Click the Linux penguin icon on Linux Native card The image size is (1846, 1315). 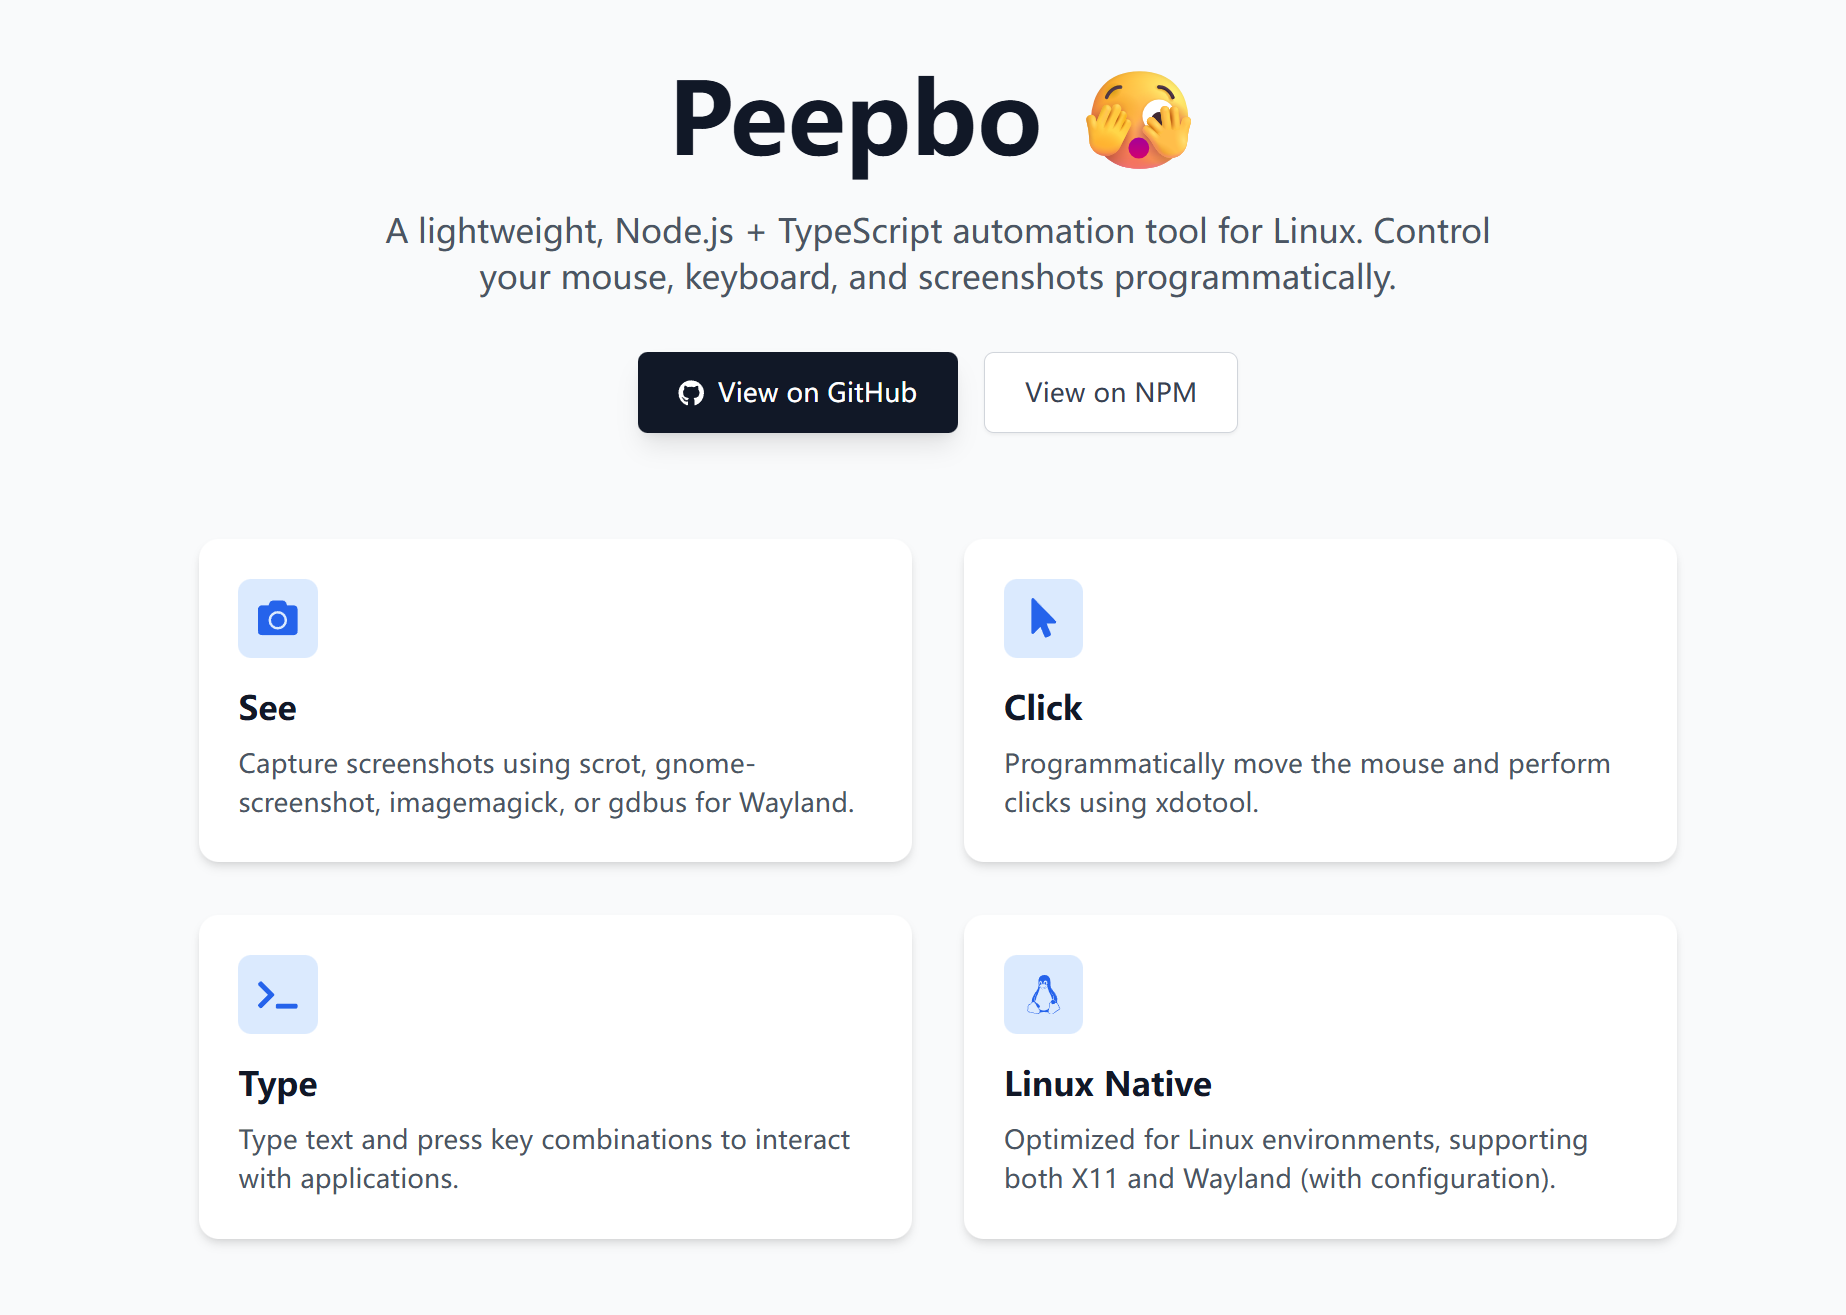[1042, 994]
